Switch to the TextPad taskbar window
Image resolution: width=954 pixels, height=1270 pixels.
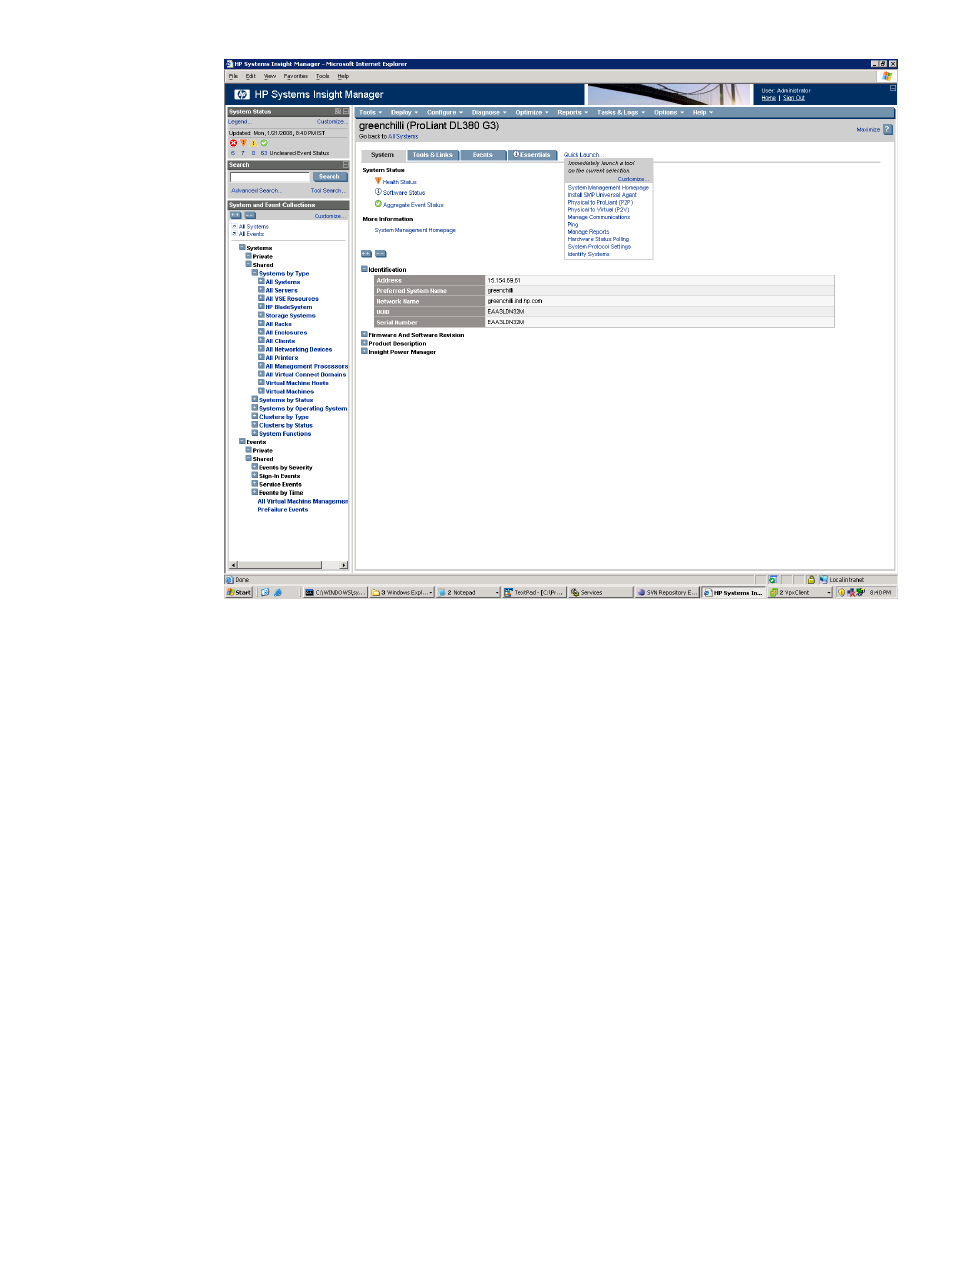click(x=534, y=592)
